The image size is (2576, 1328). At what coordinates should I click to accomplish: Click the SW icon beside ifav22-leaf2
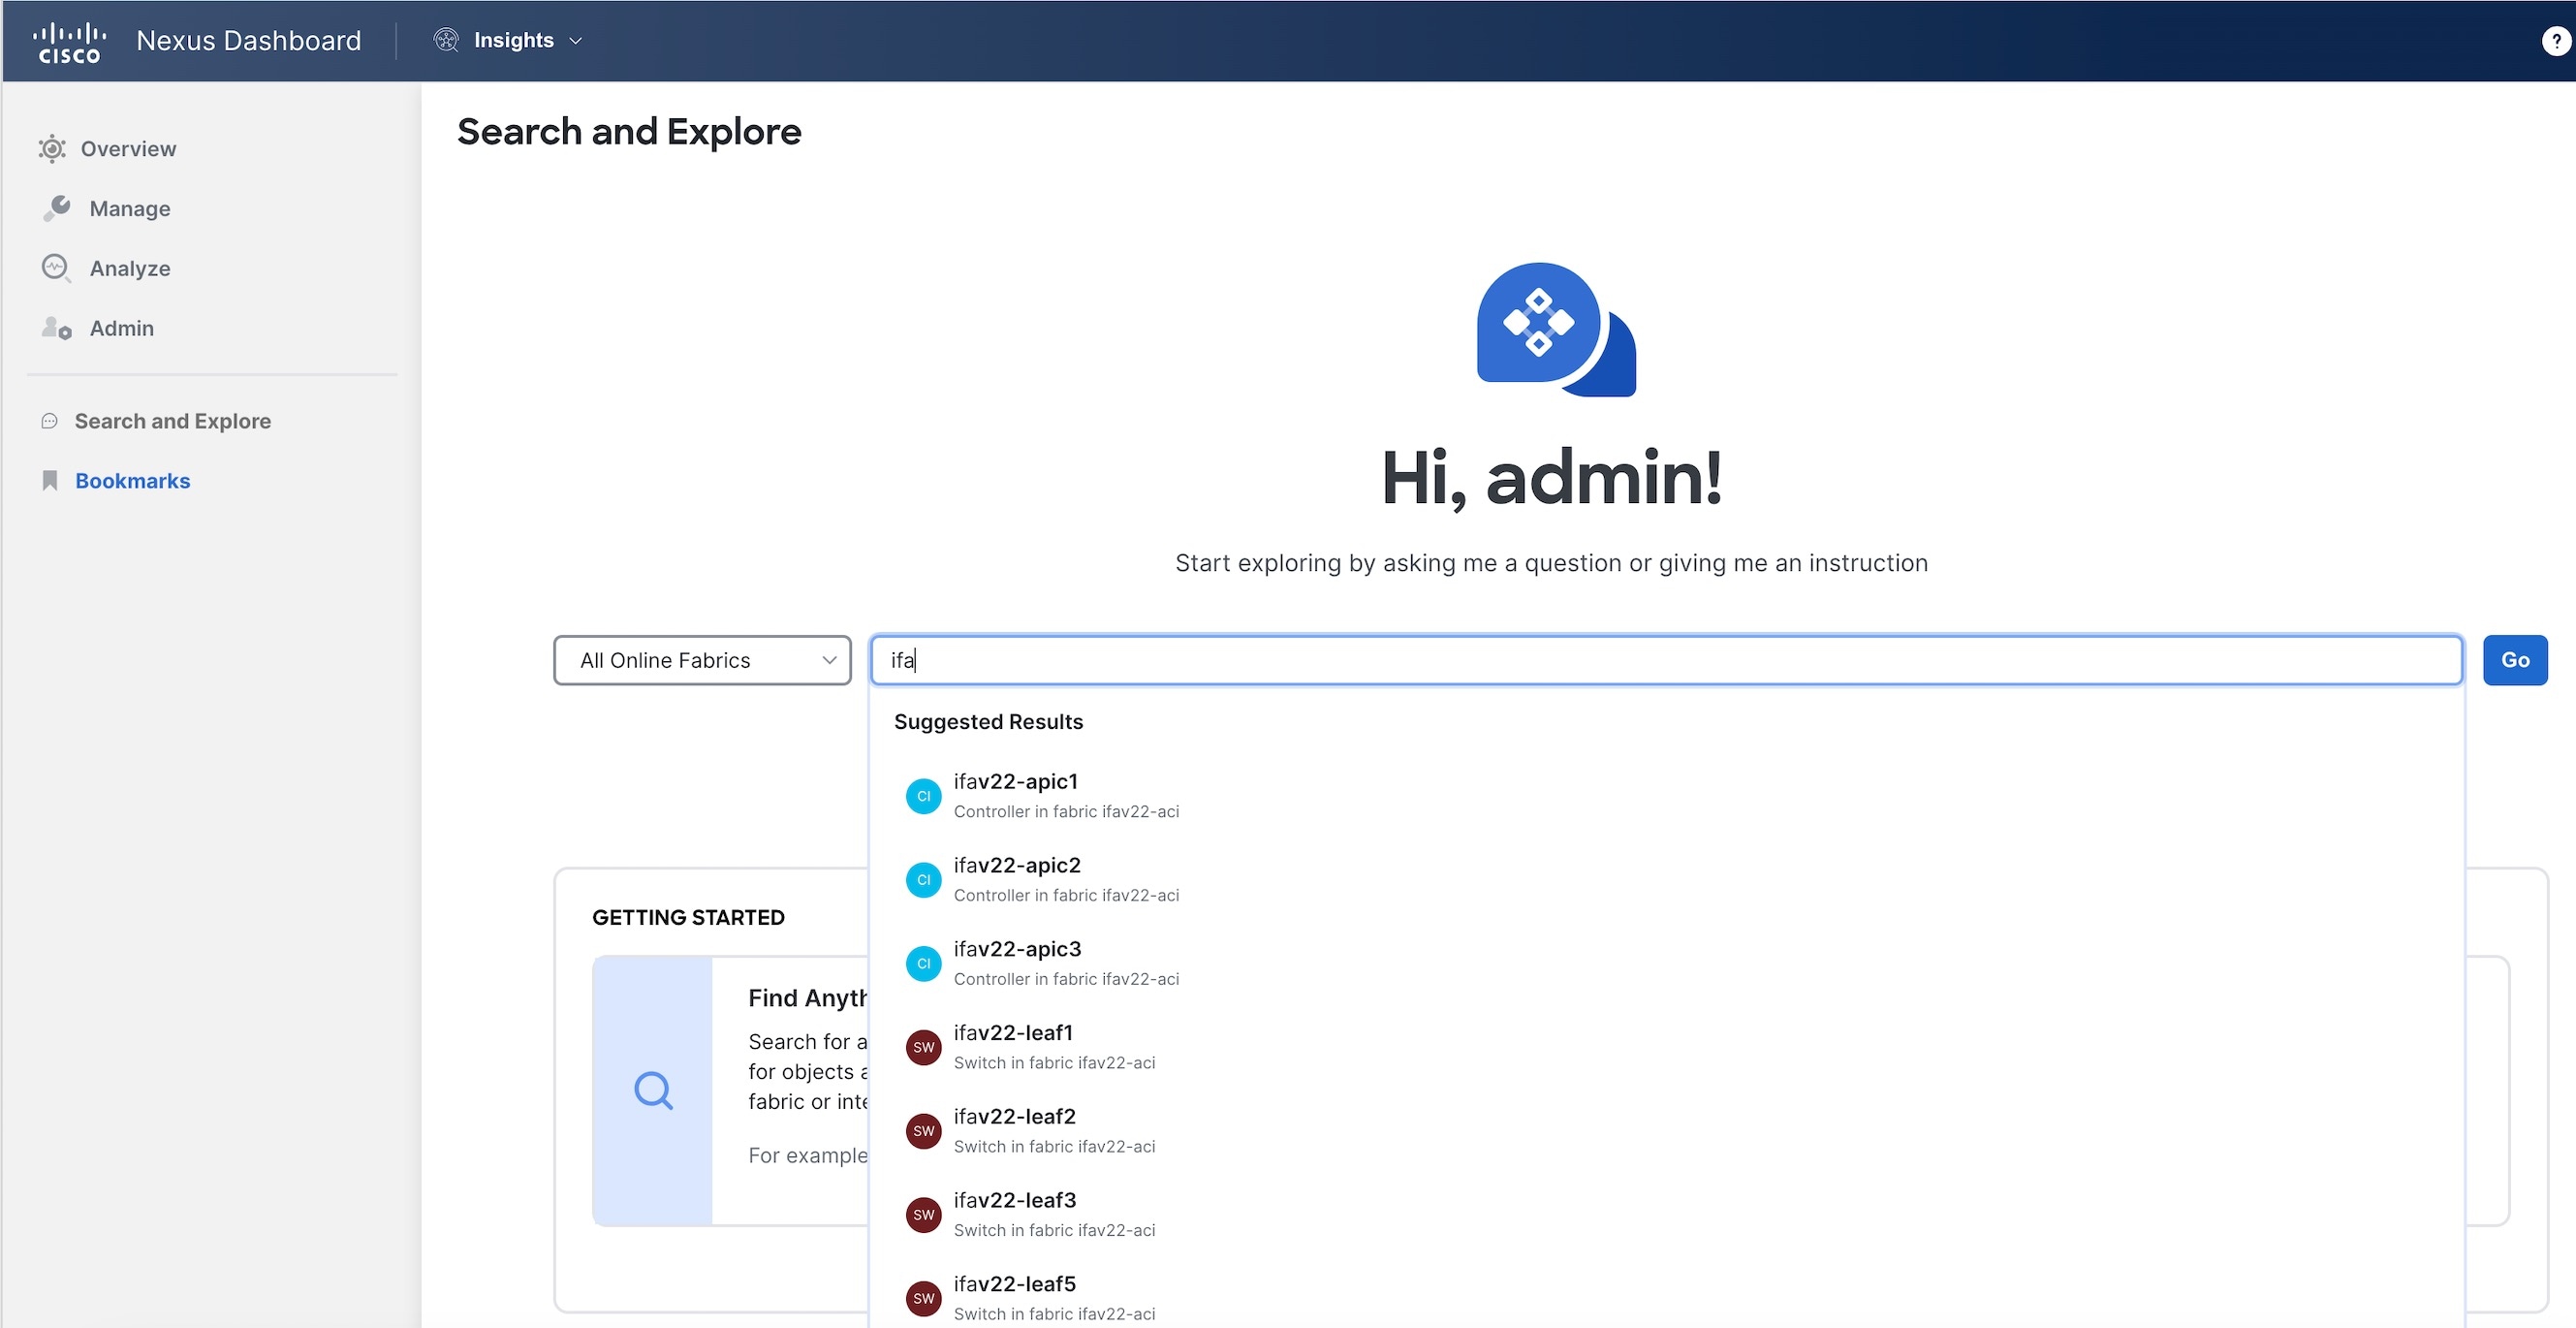click(923, 1131)
